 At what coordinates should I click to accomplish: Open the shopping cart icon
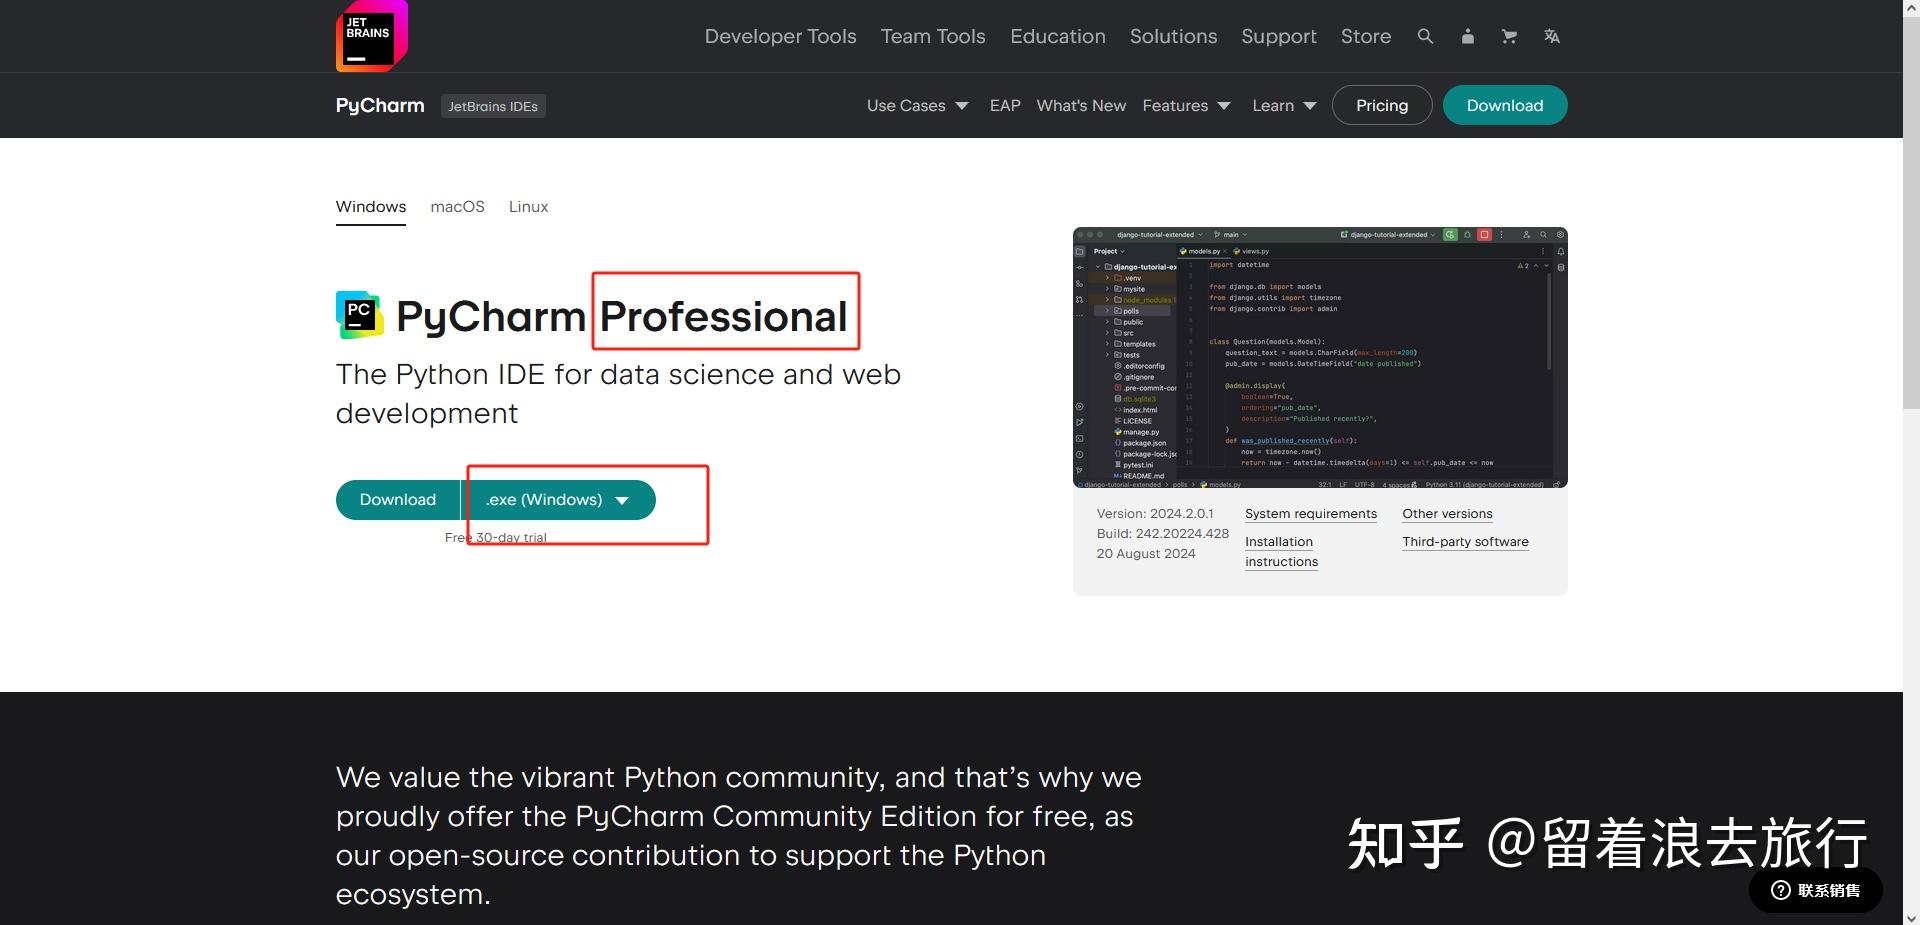point(1509,36)
